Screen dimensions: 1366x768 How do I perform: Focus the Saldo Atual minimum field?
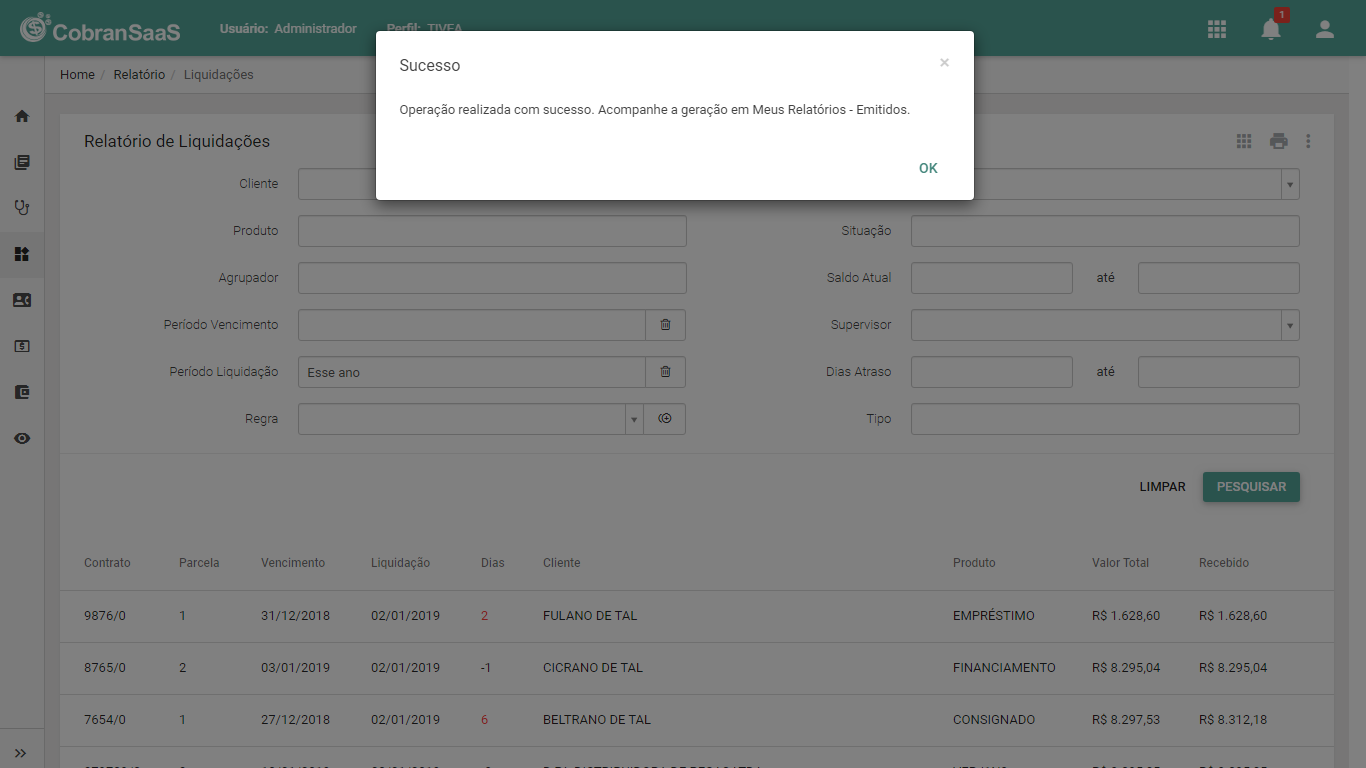(992, 278)
